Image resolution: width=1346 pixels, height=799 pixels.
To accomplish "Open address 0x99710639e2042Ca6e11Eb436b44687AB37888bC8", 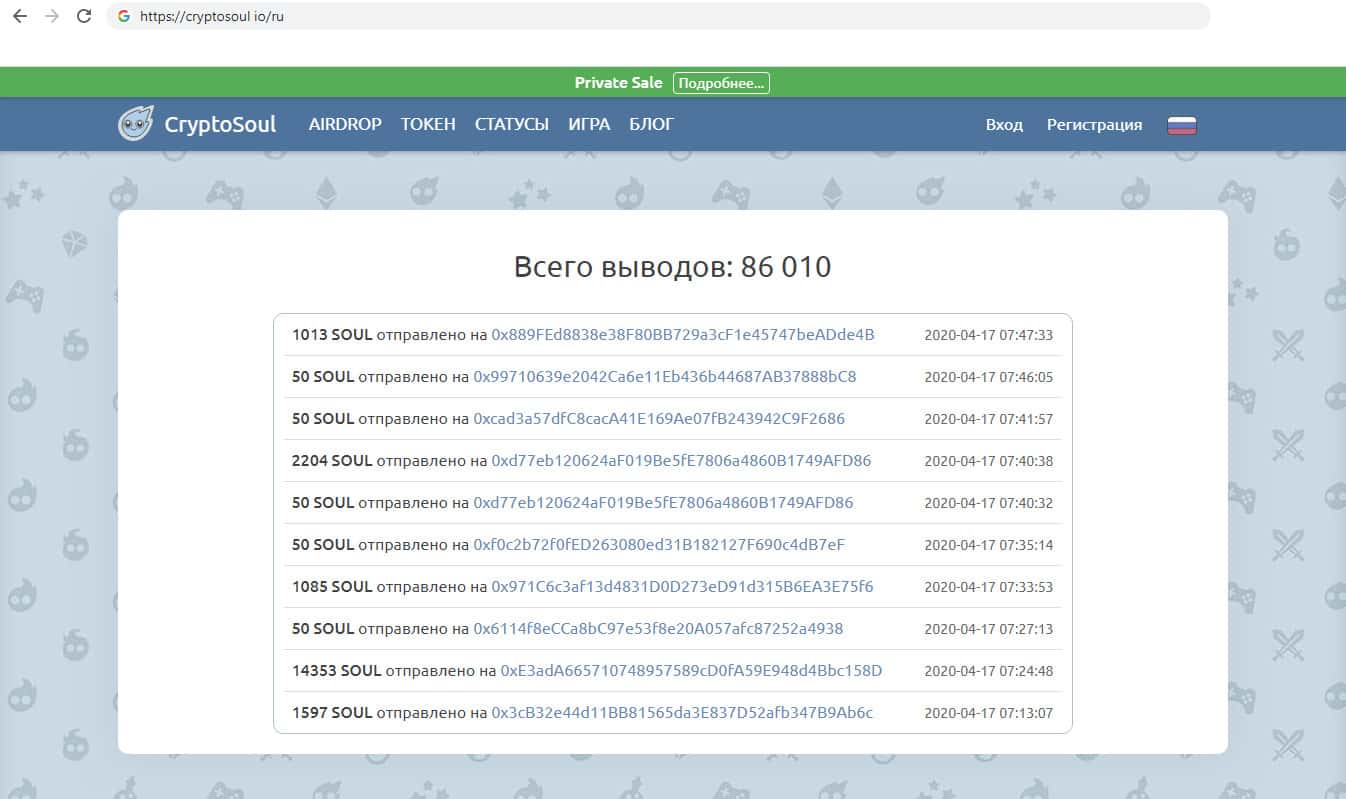I will click(665, 377).
